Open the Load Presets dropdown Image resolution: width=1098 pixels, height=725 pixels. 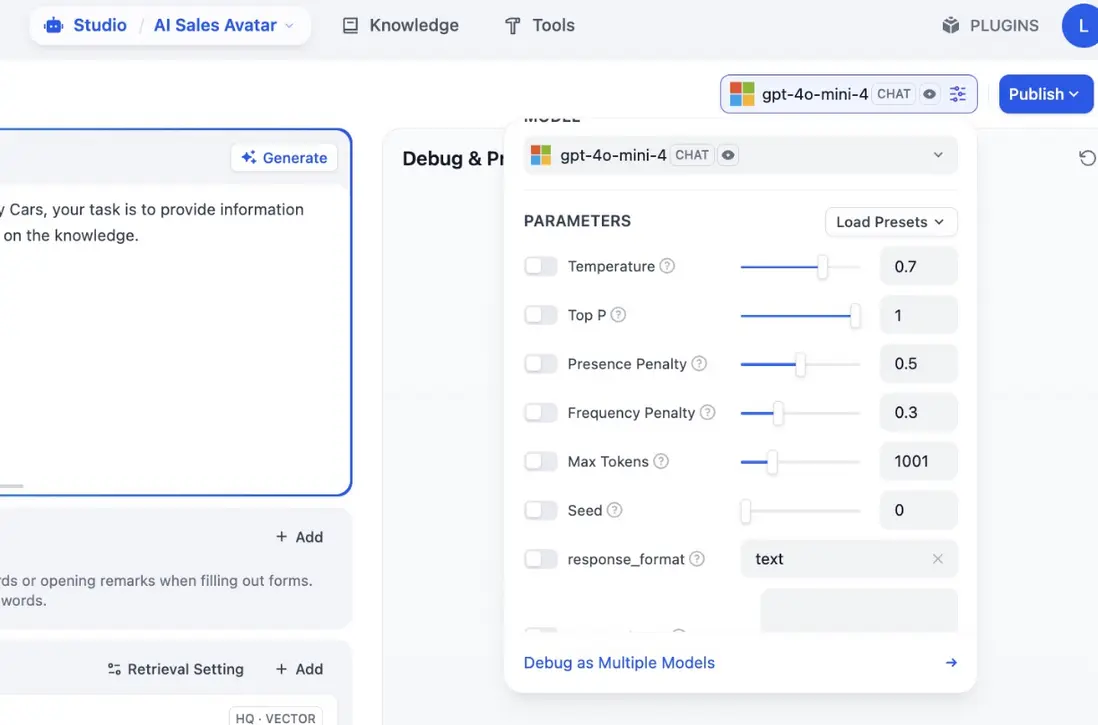(x=891, y=222)
